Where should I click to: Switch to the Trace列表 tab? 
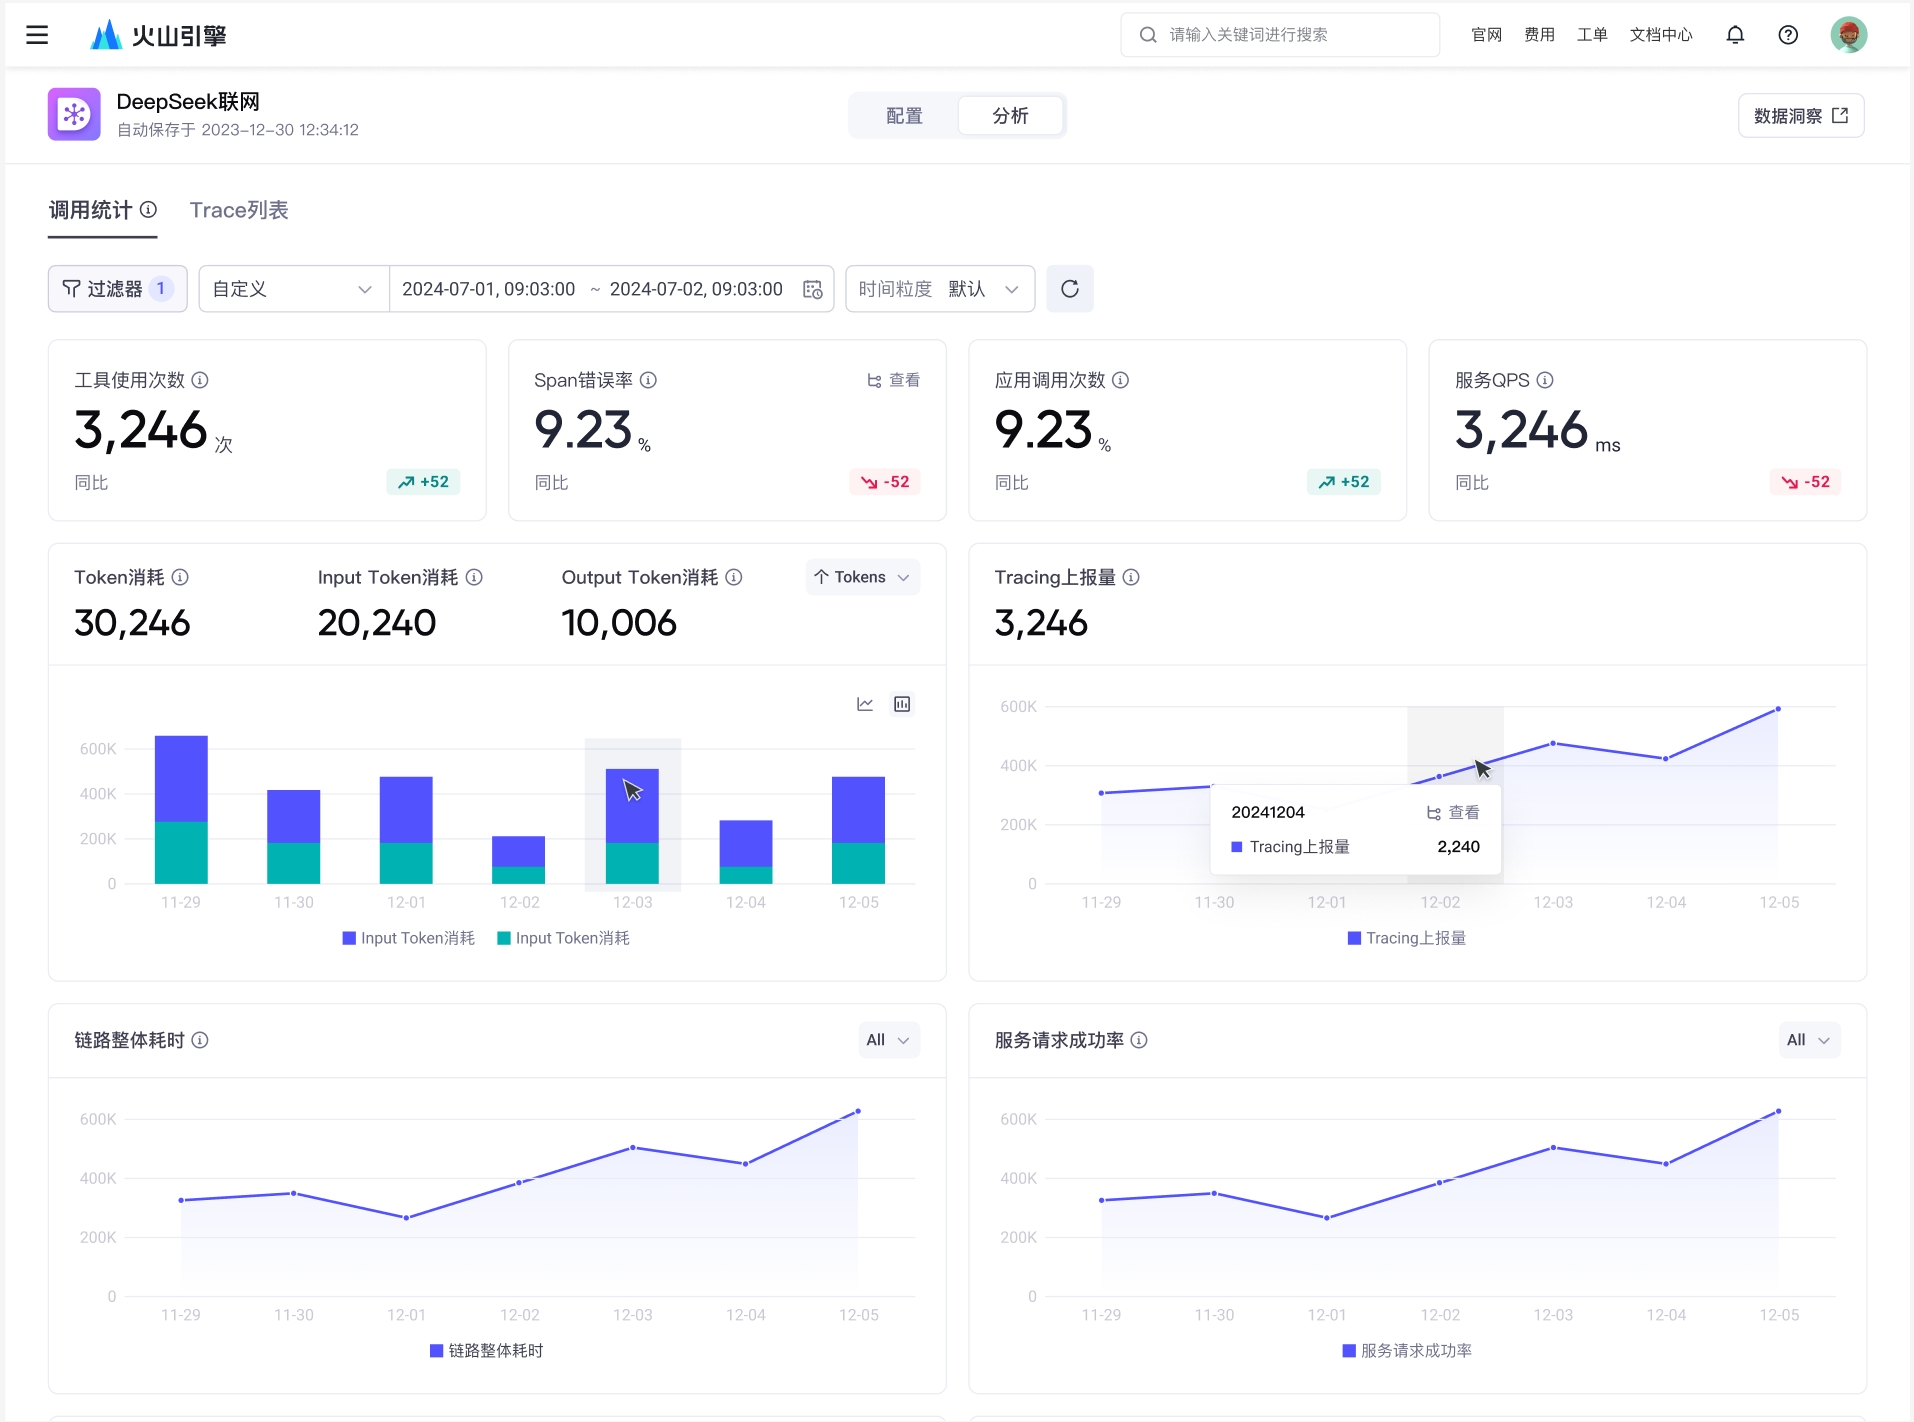(239, 210)
